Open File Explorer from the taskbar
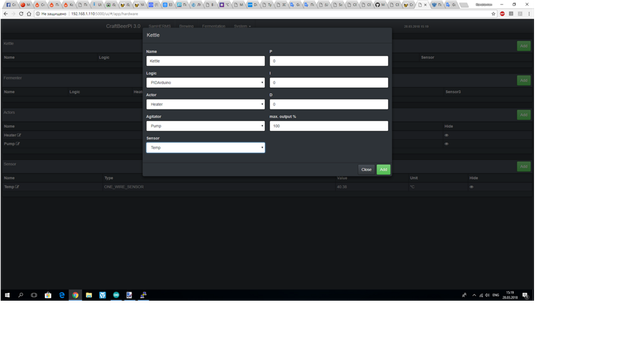 pos(89,295)
